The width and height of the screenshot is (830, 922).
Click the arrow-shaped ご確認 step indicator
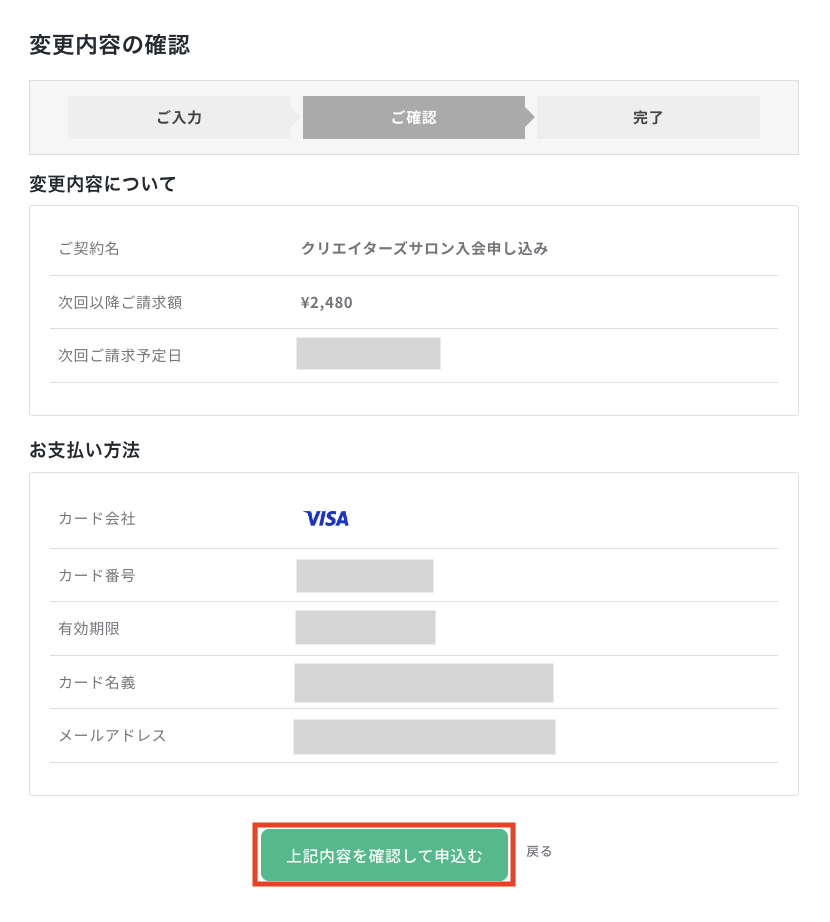414,117
